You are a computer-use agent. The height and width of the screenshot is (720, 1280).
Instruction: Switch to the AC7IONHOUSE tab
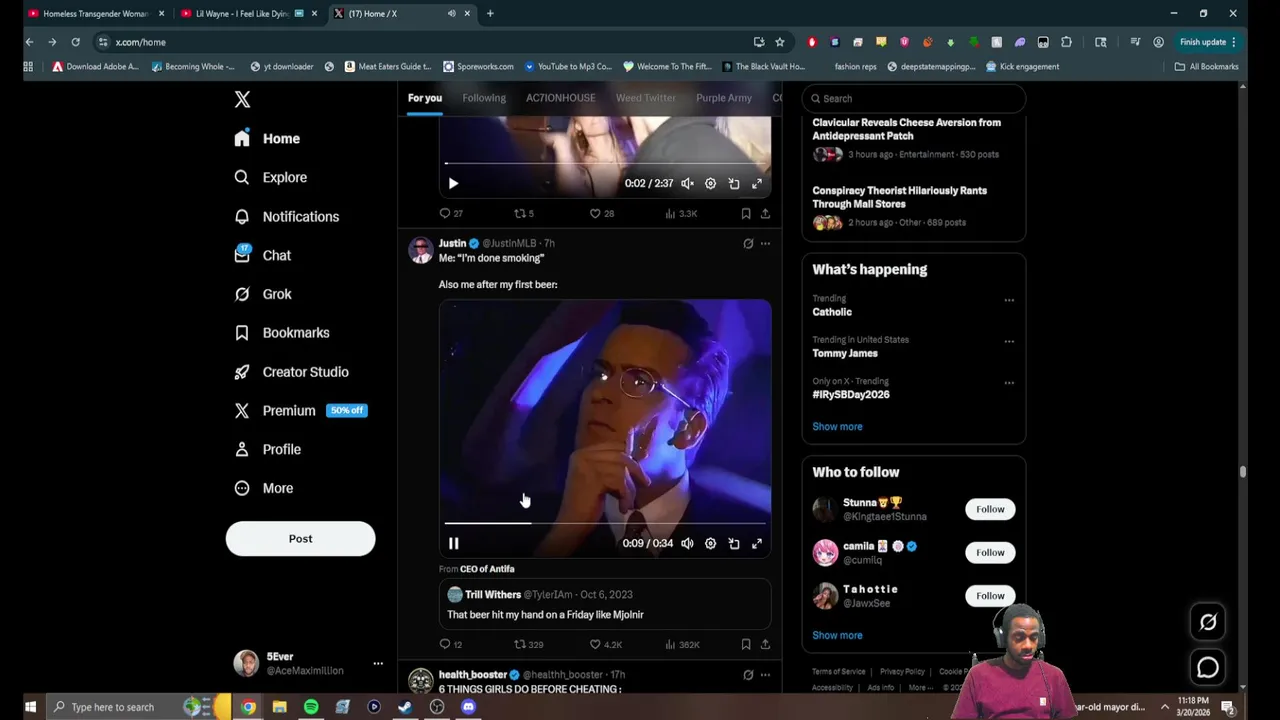[x=560, y=98]
